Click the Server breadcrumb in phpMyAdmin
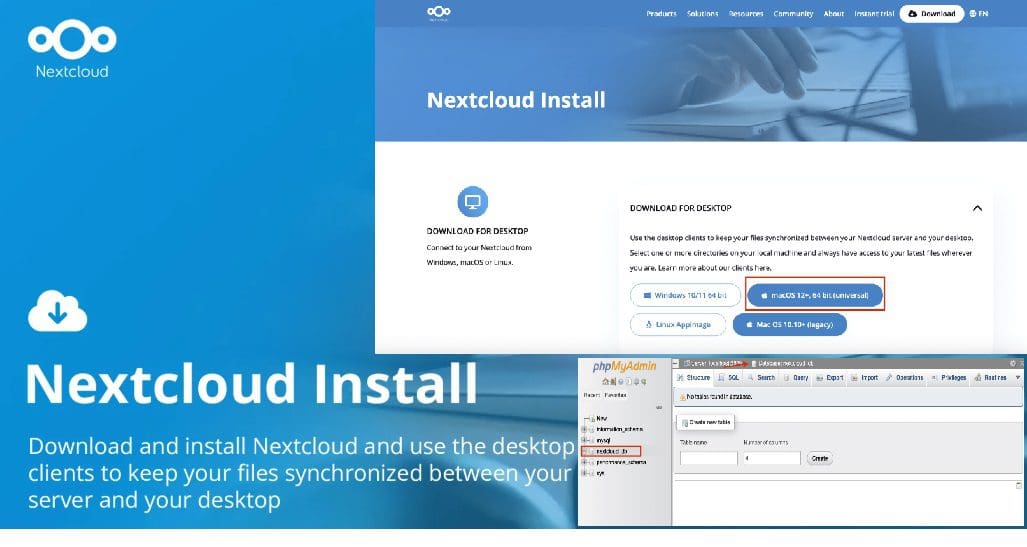The width and height of the screenshot is (1027, 547). 713,364
